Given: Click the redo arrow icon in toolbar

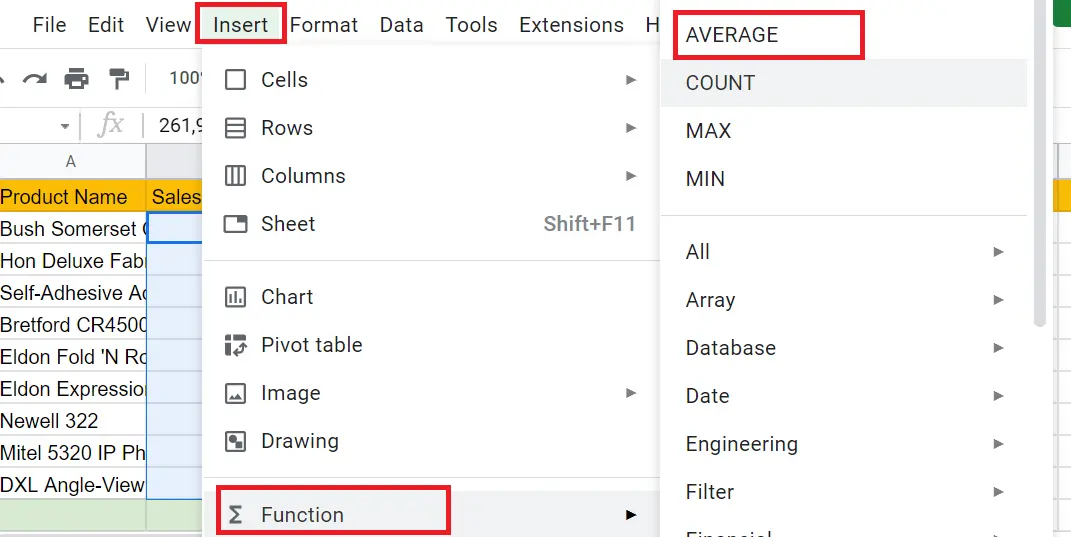Looking at the screenshot, I should click(x=33, y=79).
